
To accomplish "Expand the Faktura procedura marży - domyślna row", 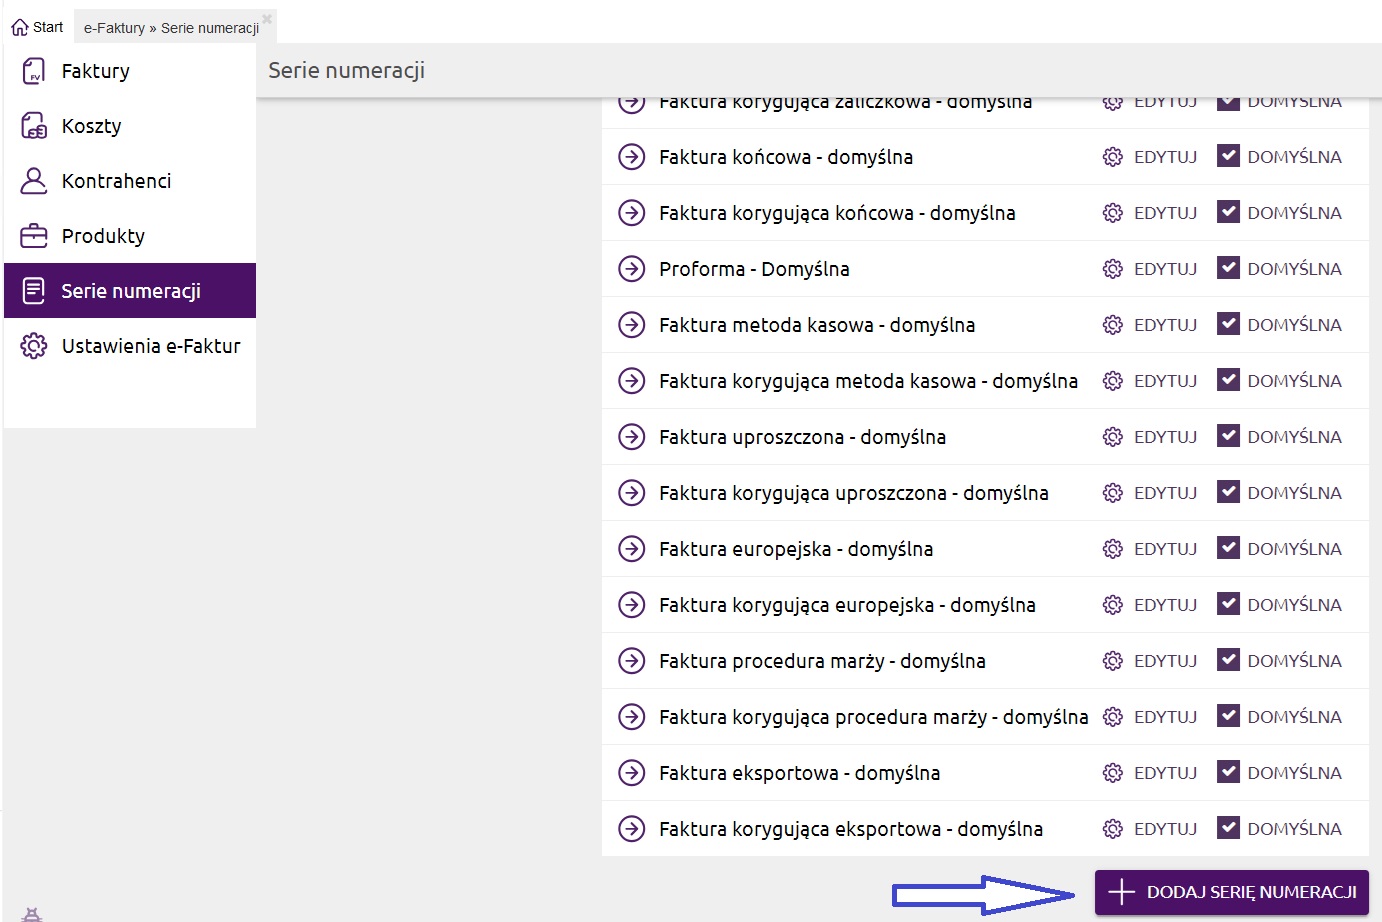I will point(631,661).
